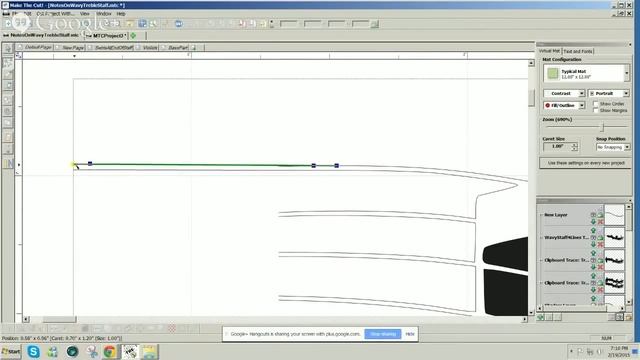
Task: Select the WavyStaff4Lines layer thumbnail
Action: pos(614,238)
